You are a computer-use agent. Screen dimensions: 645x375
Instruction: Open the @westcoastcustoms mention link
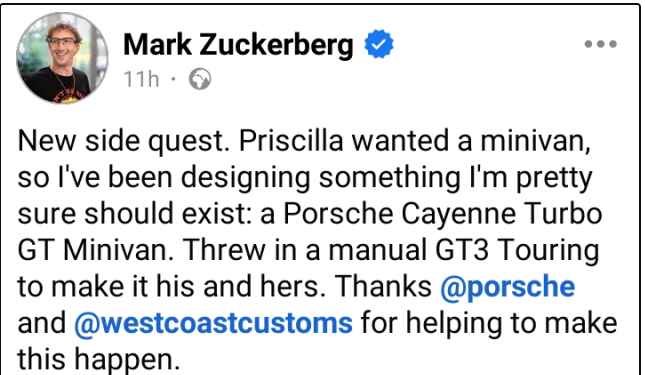pos(213,324)
